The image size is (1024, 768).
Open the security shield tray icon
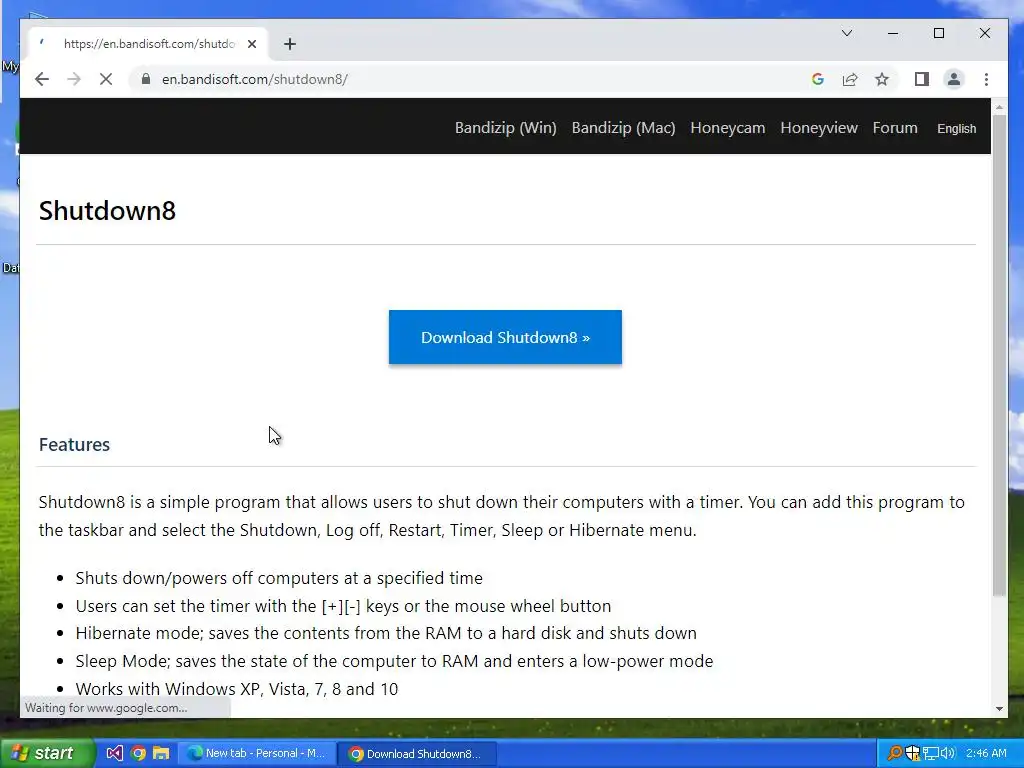pyautogui.click(x=912, y=753)
